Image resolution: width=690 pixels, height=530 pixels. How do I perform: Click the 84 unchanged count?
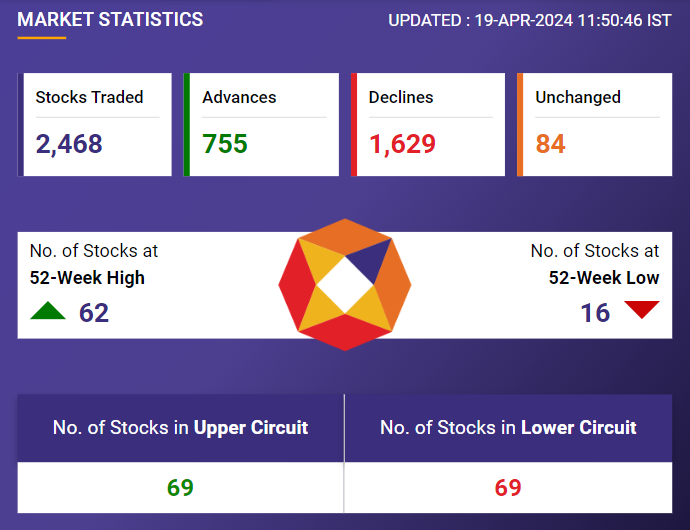[x=550, y=144]
